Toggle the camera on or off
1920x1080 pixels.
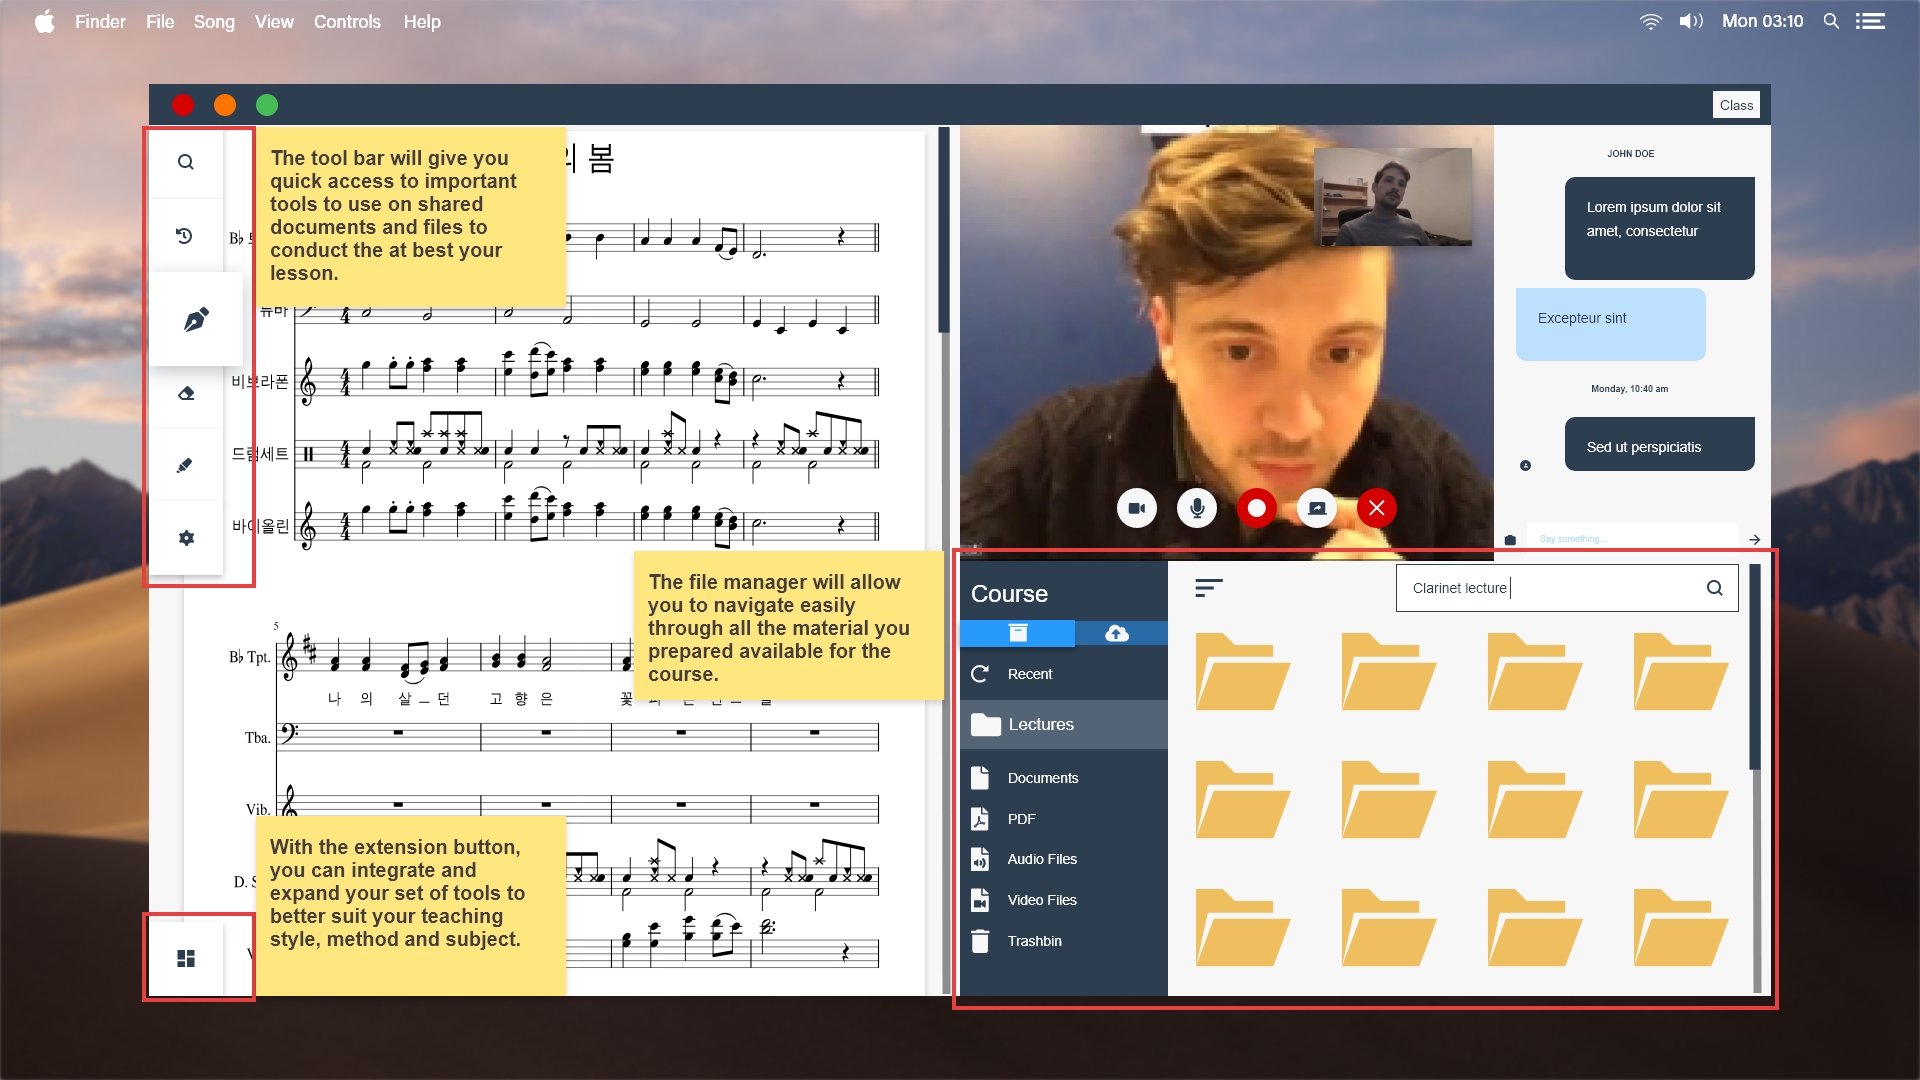[1137, 508]
